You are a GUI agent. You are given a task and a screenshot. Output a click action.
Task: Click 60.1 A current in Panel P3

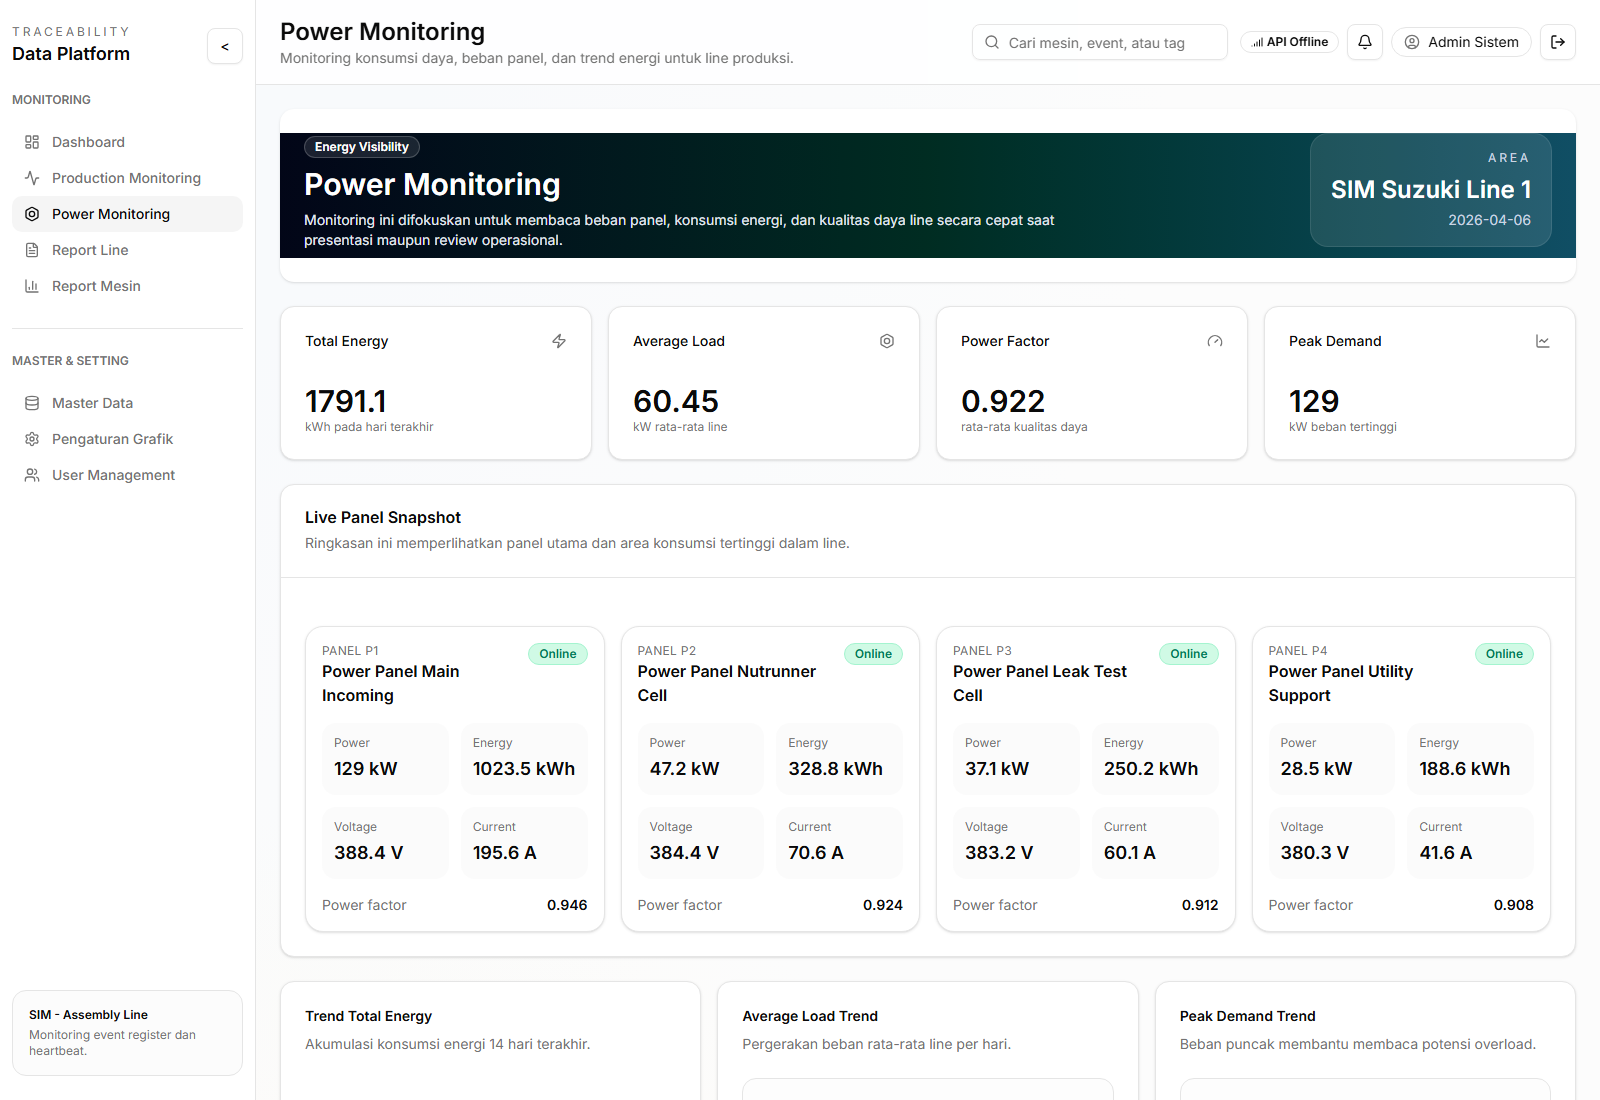pos(1130,853)
